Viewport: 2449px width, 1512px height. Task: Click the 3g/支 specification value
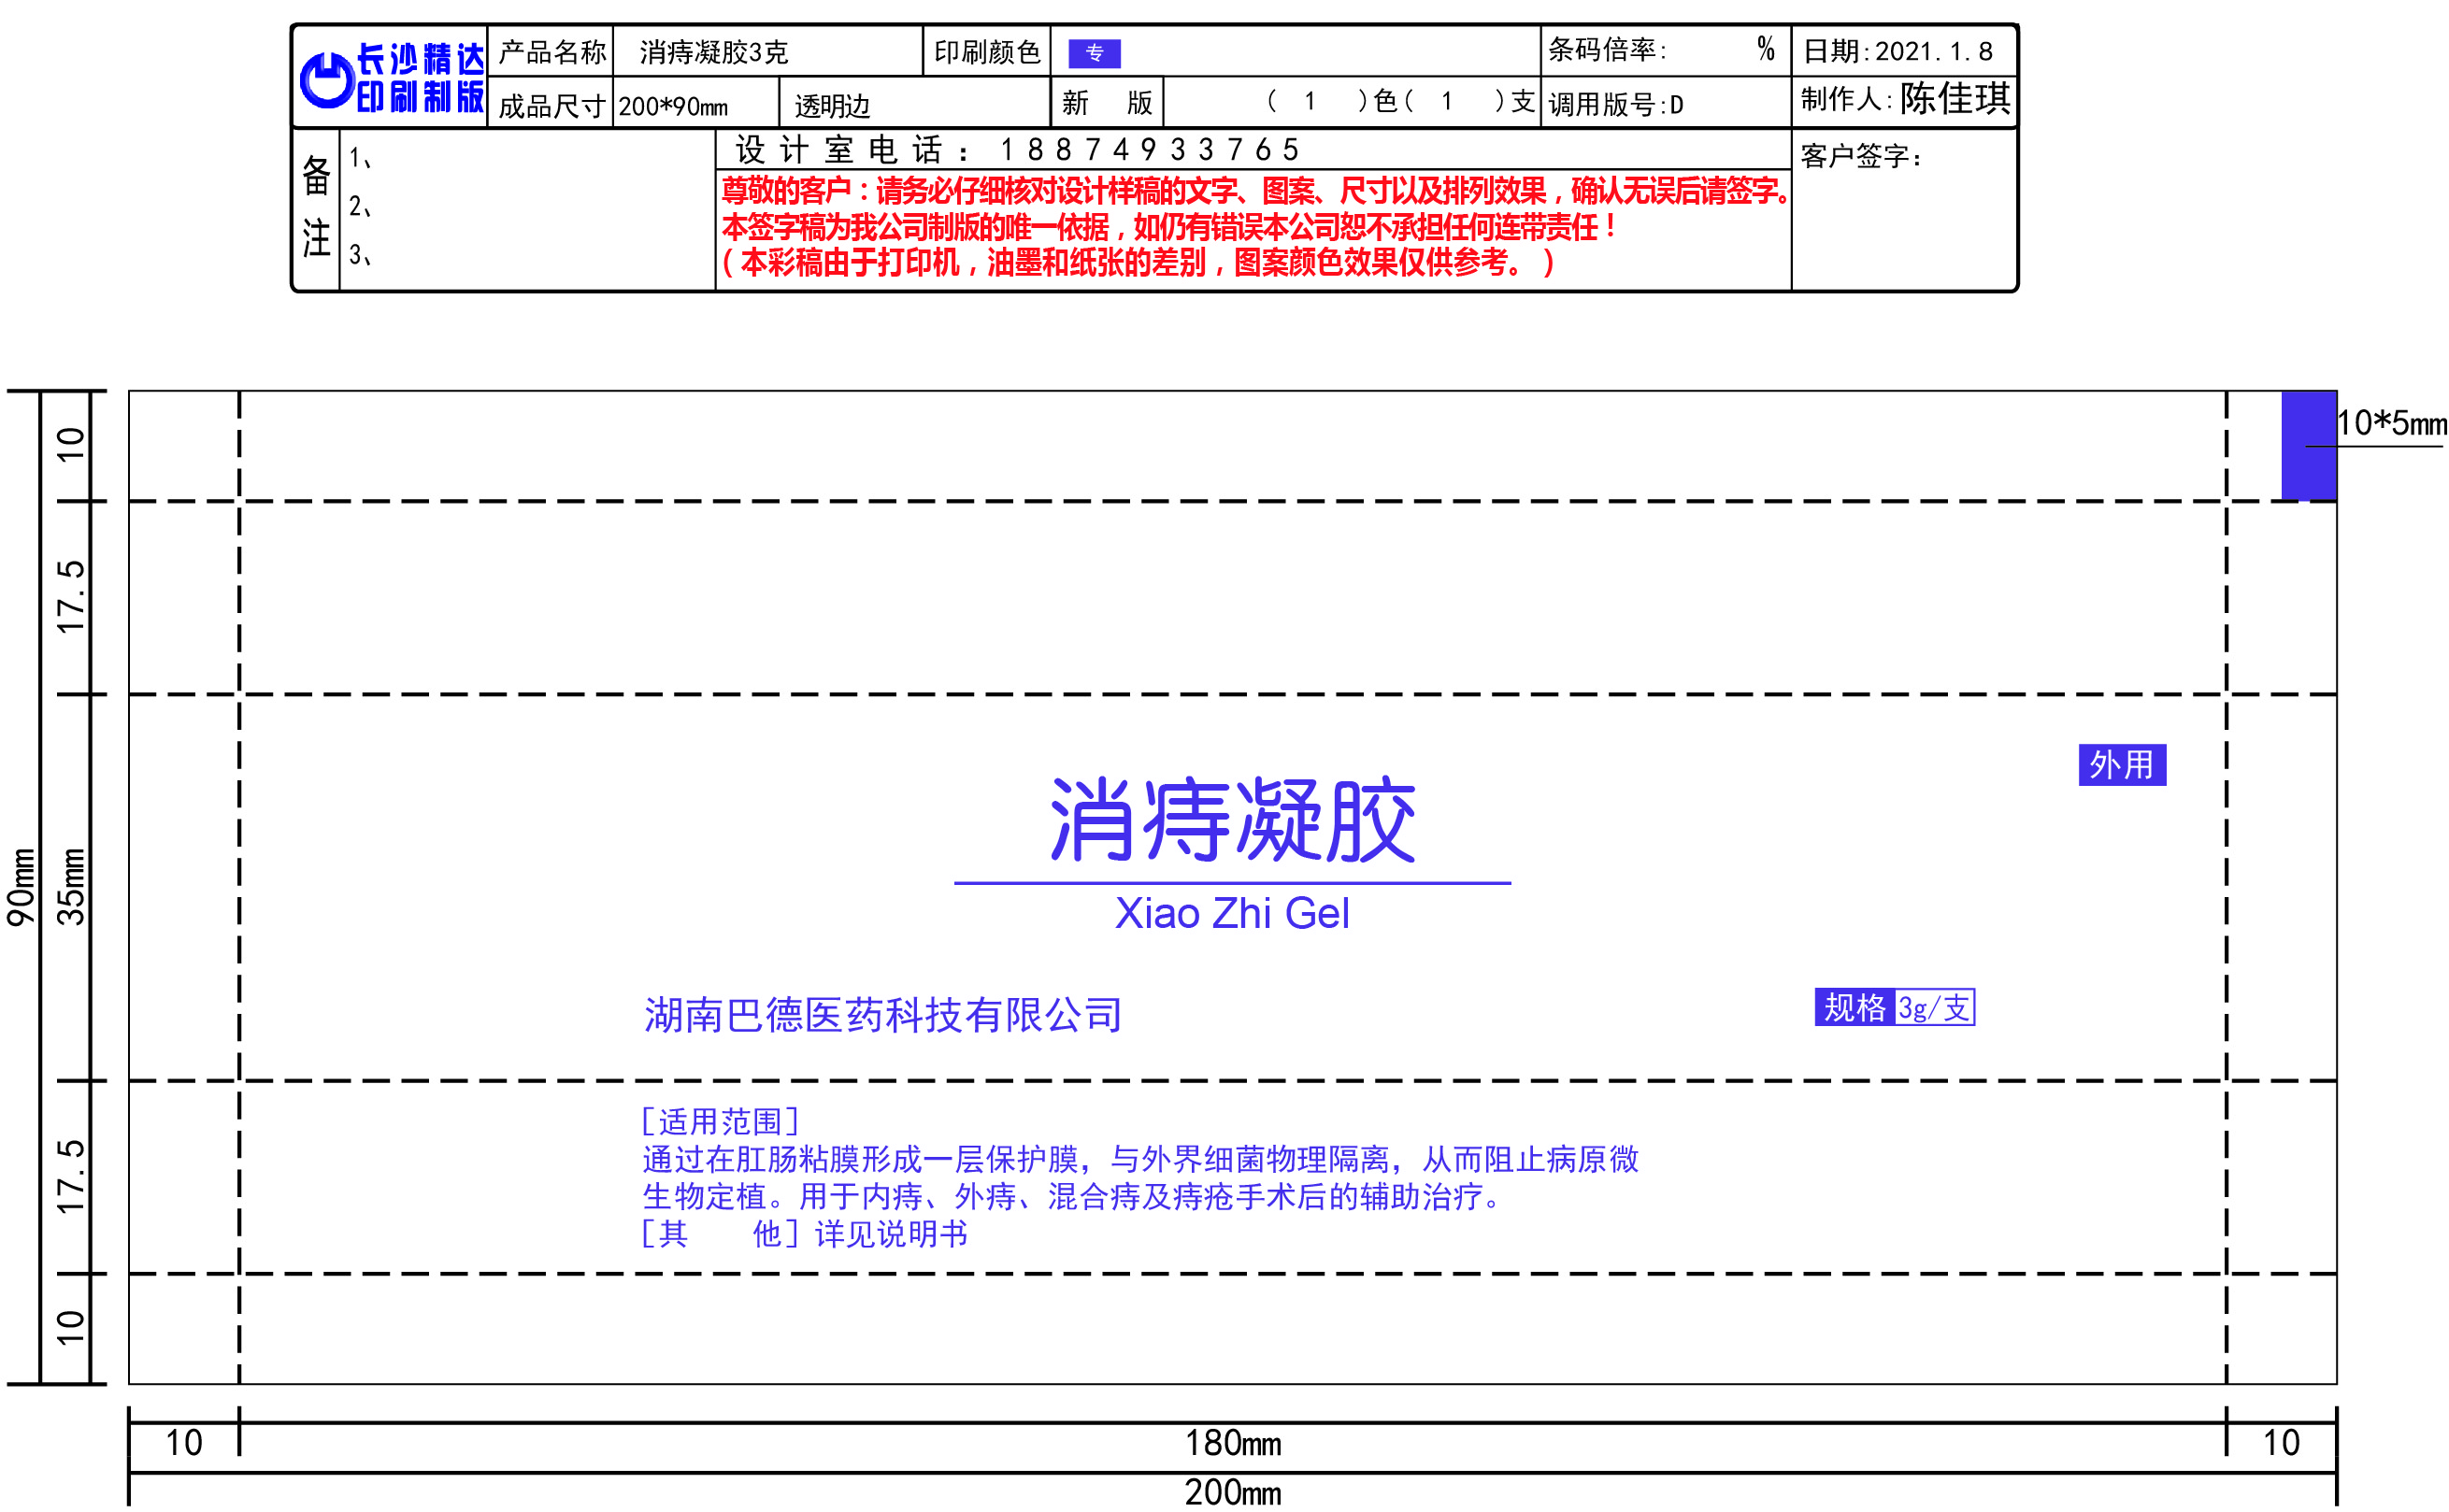pos(1935,1007)
